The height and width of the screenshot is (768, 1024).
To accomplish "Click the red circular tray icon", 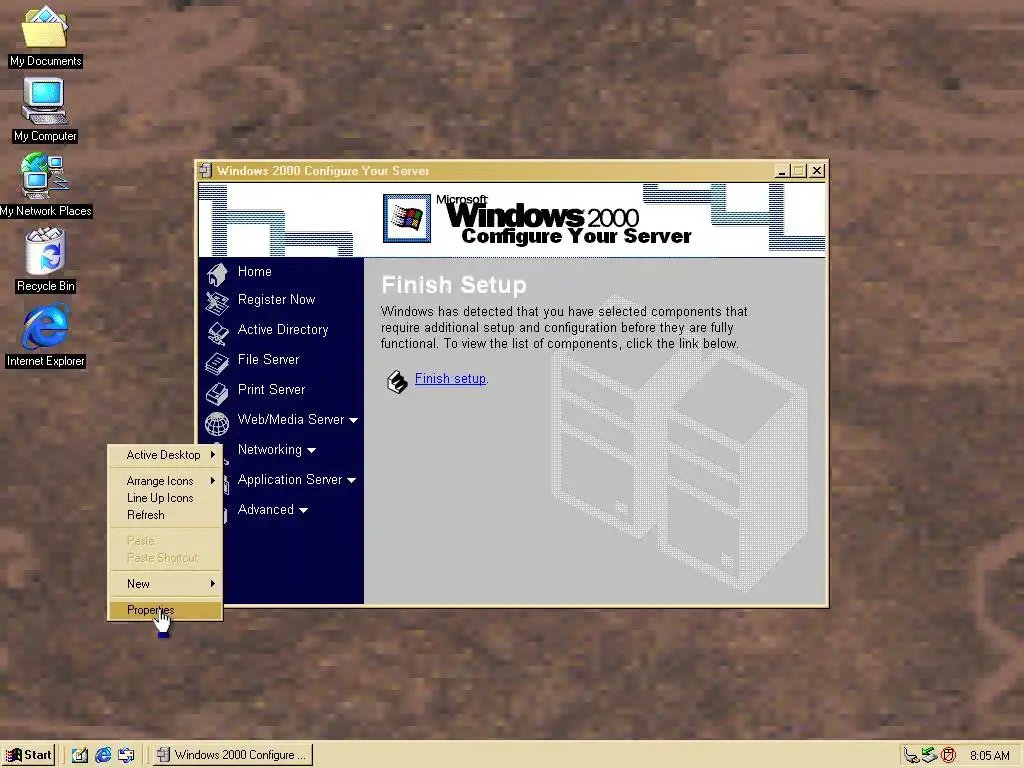I will tap(948, 756).
